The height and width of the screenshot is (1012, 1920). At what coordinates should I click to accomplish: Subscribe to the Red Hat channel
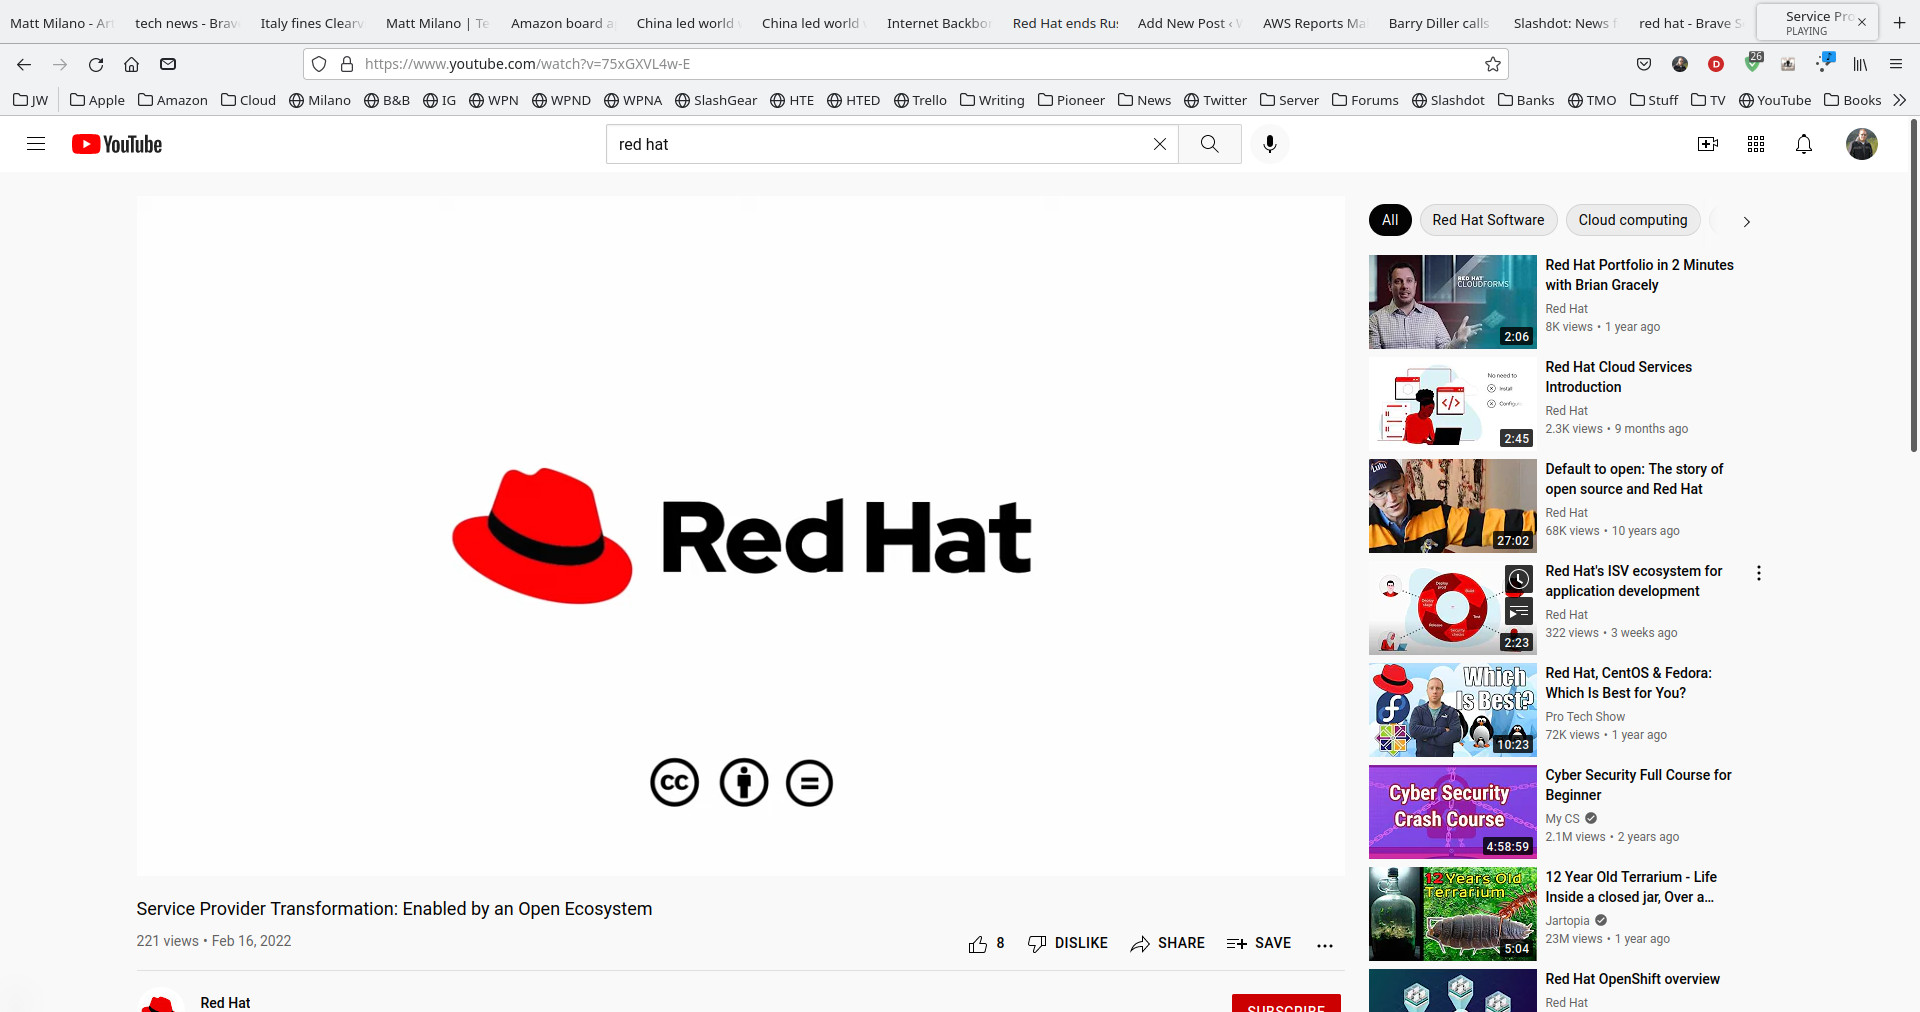(1286, 1004)
